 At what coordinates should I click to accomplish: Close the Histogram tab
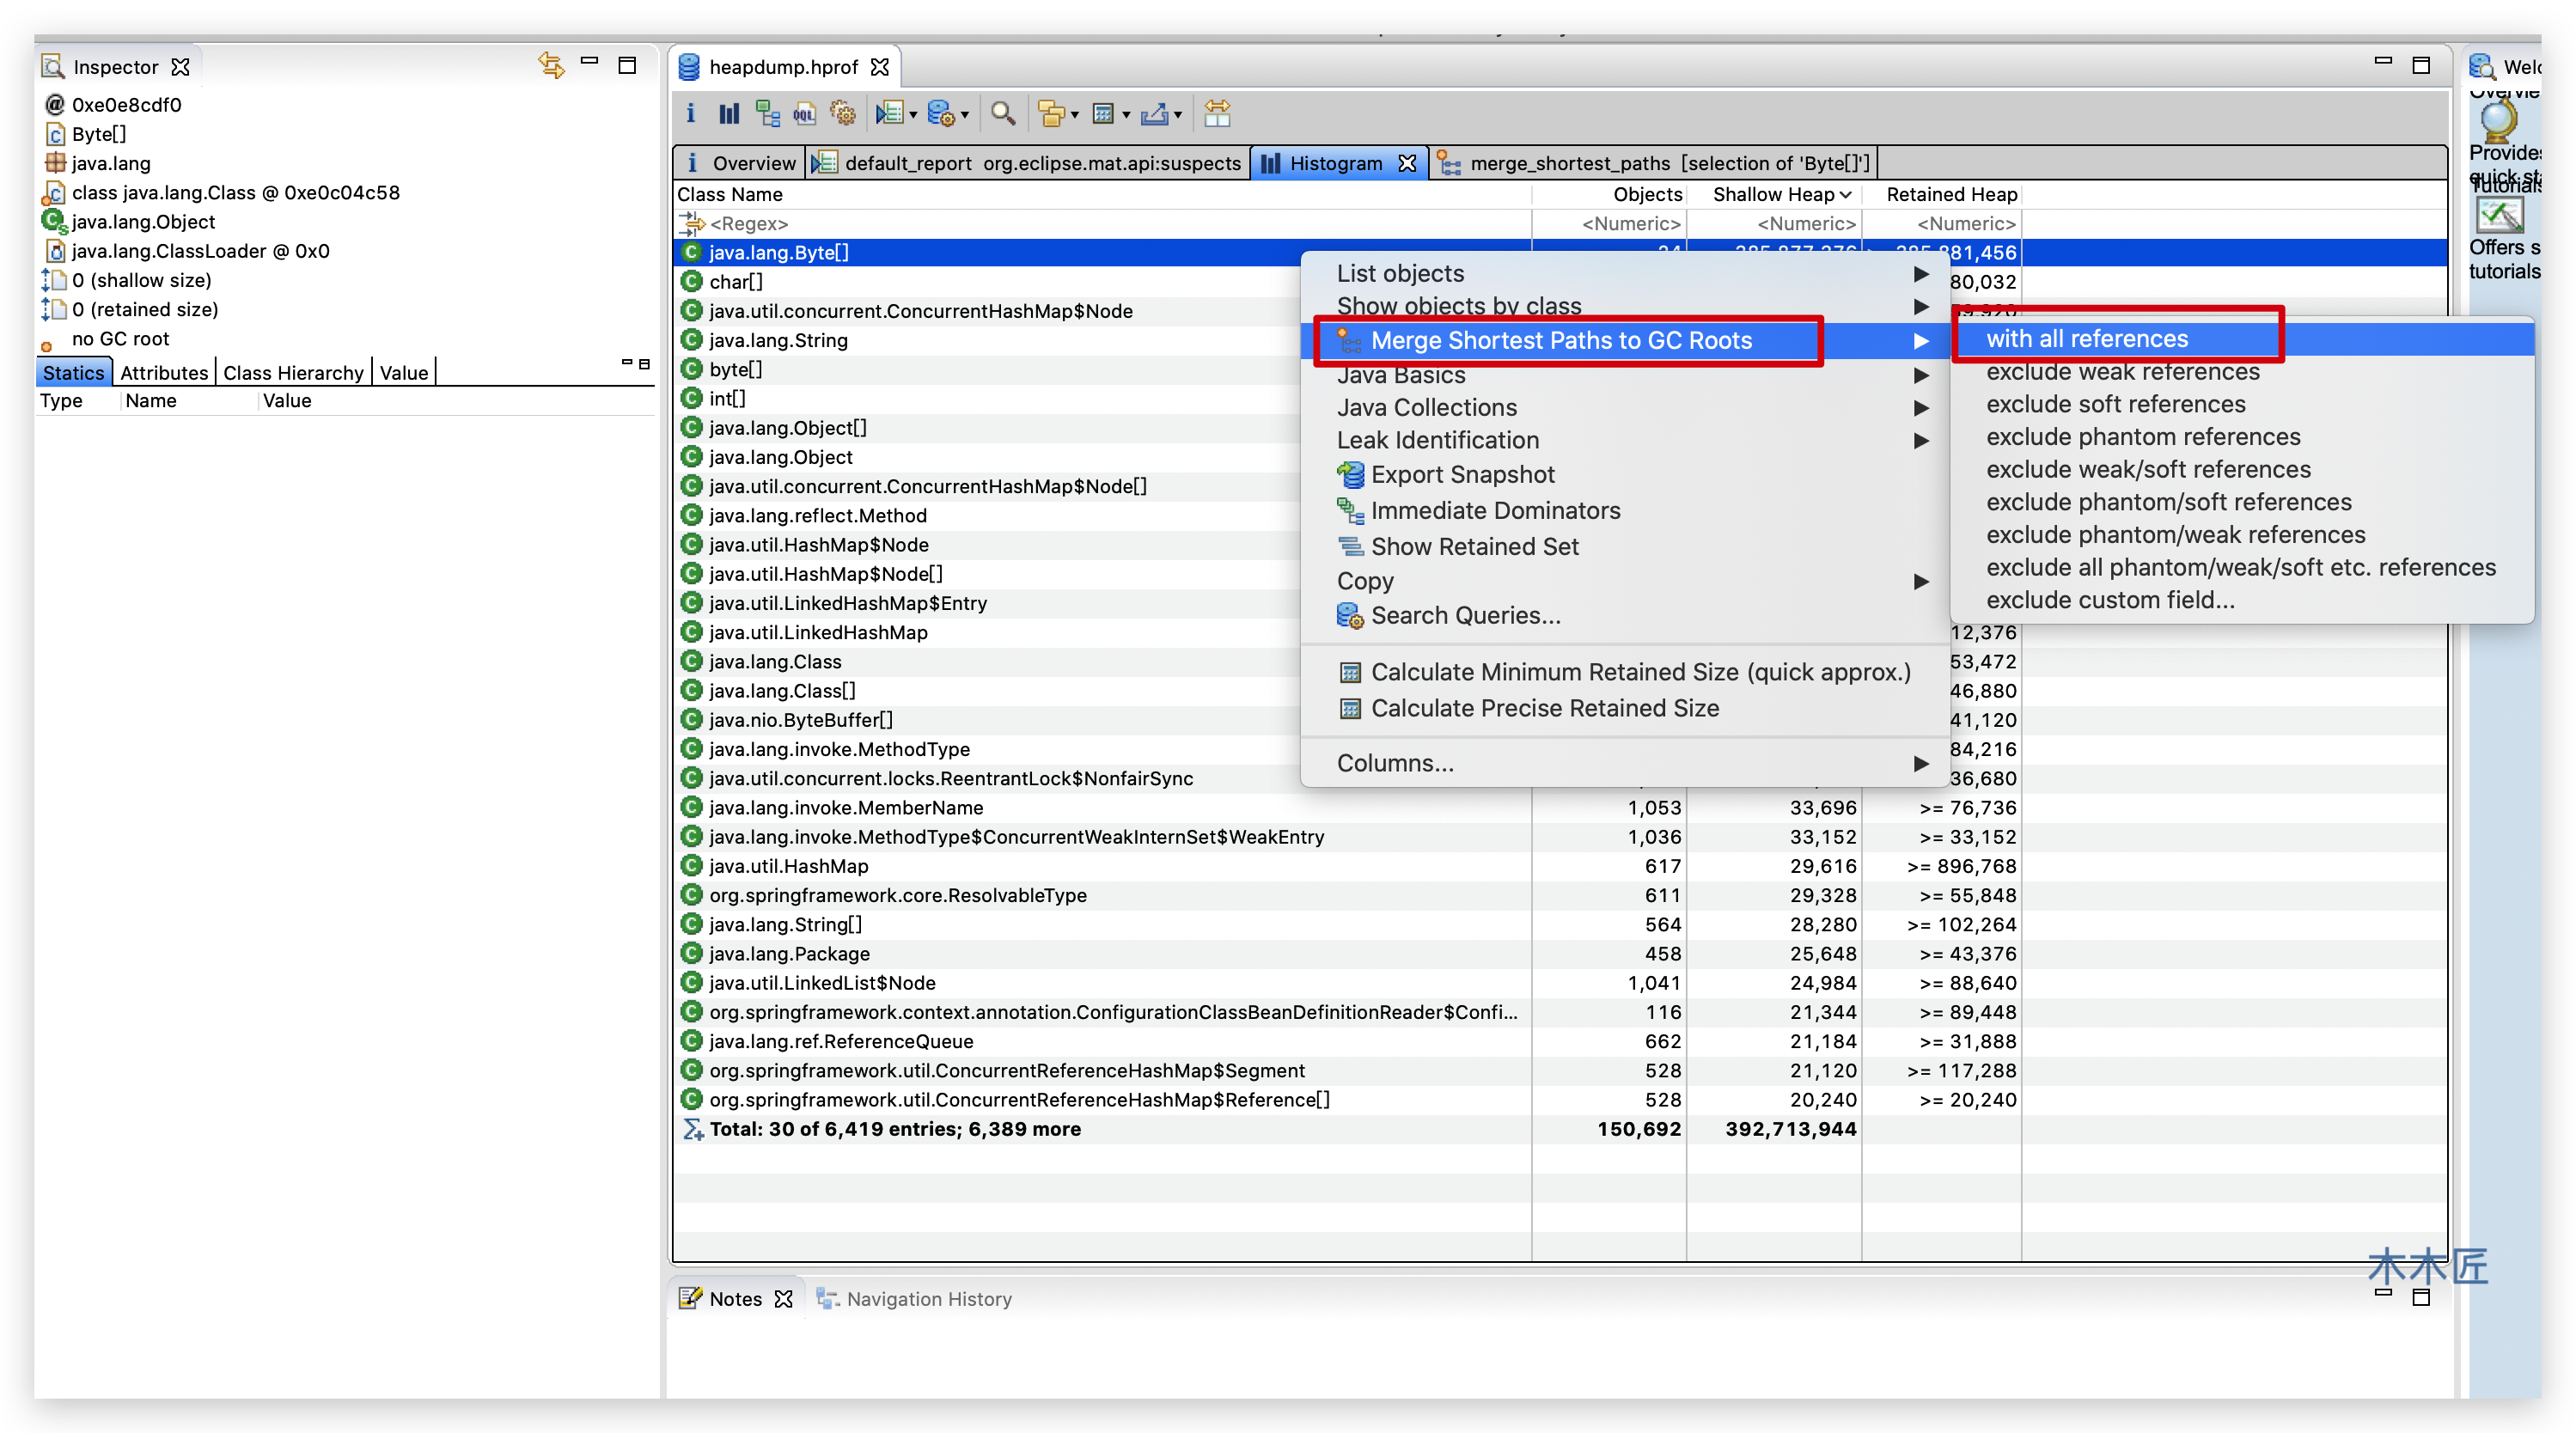pos(1407,163)
